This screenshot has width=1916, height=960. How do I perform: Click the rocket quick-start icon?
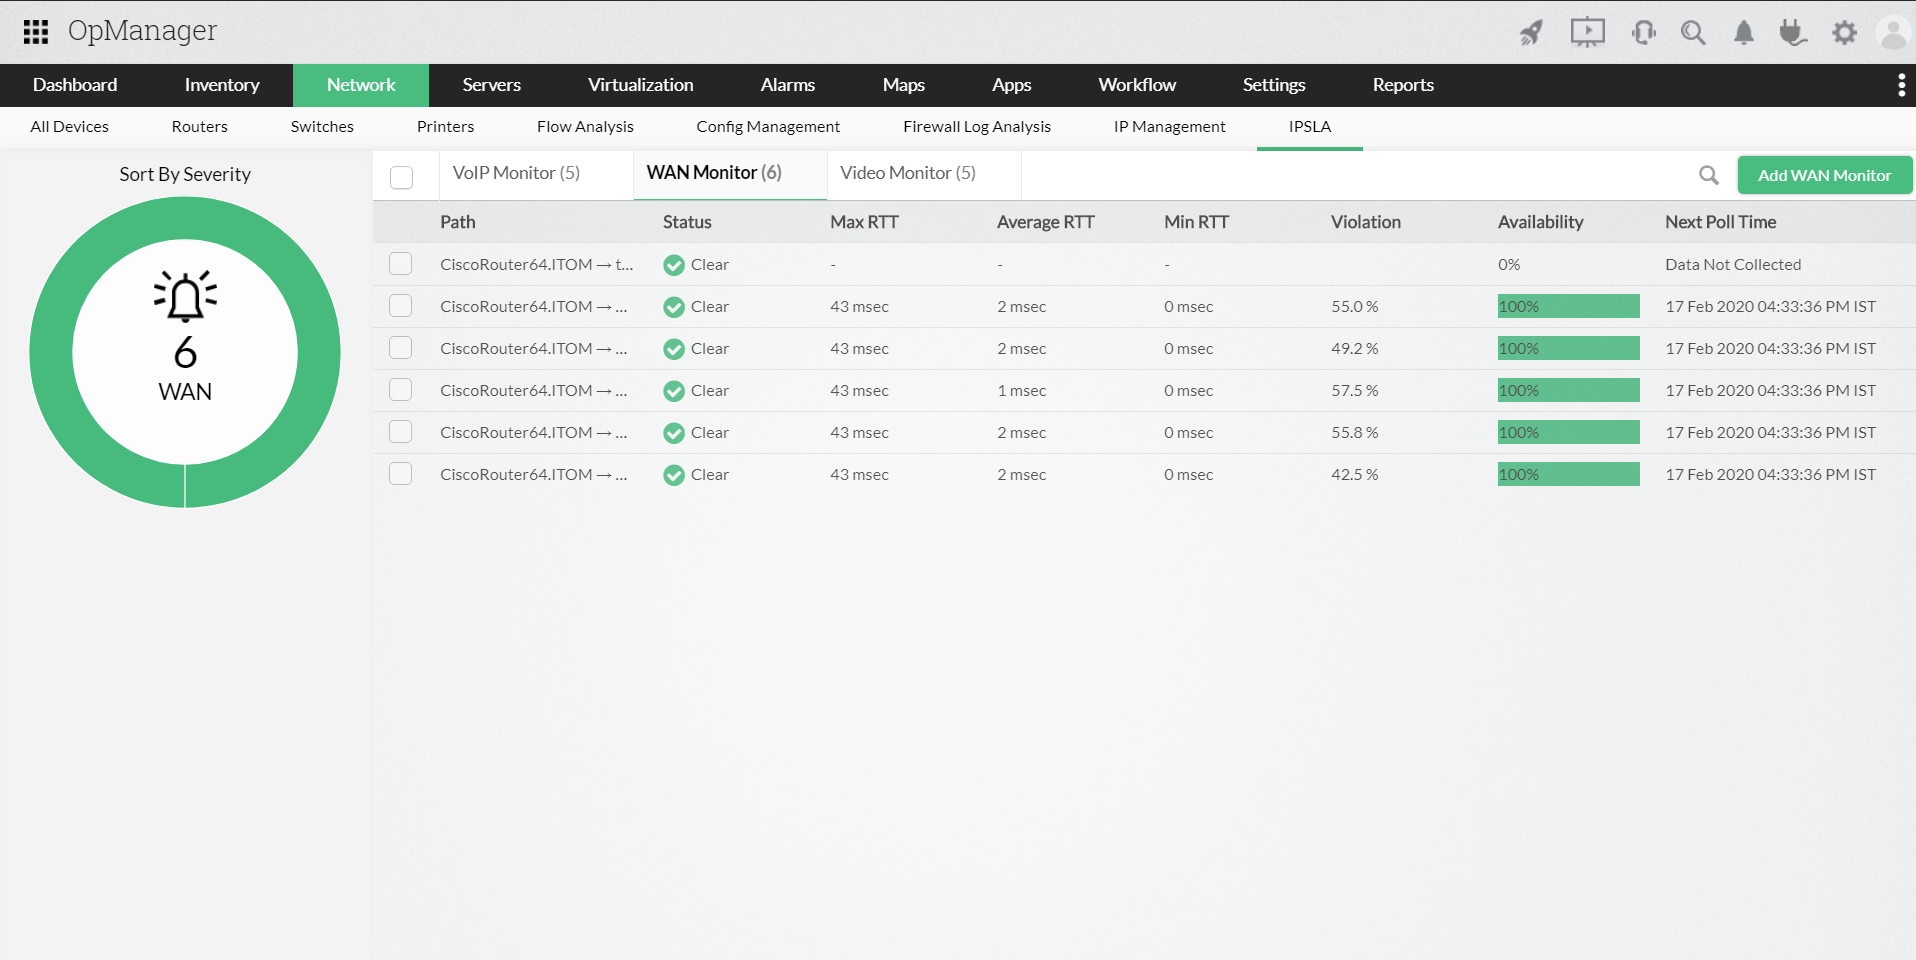[1531, 33]
